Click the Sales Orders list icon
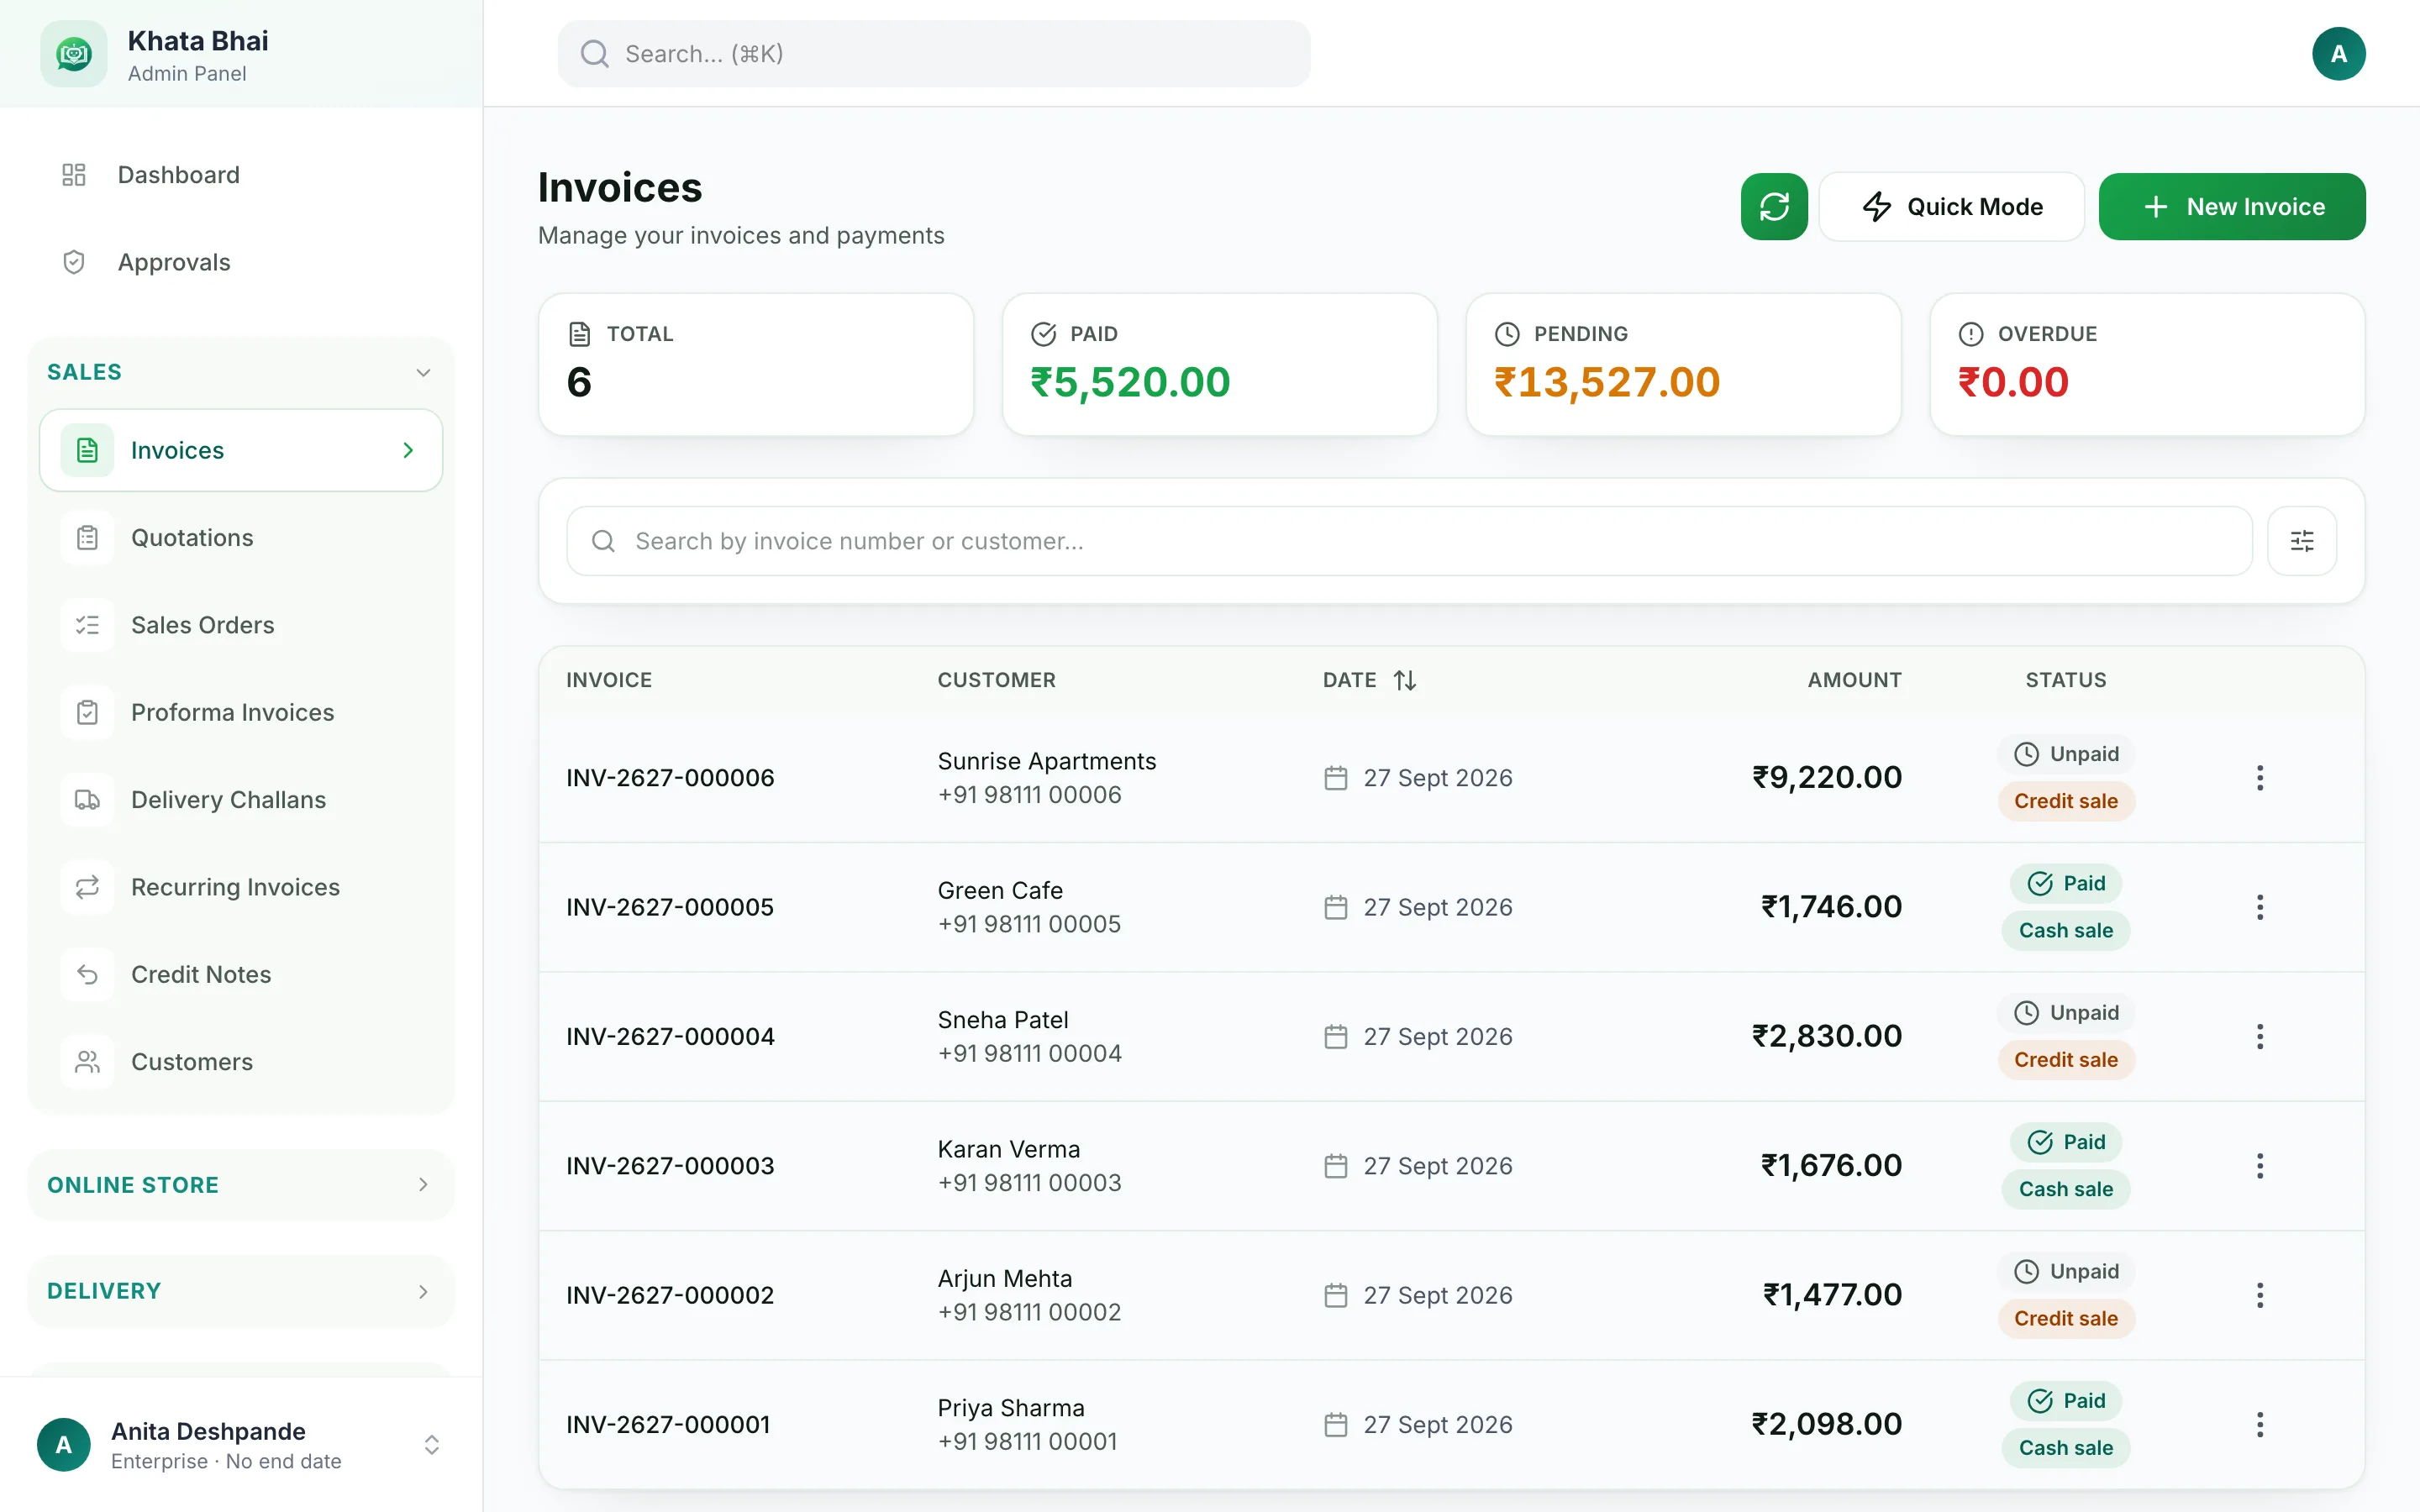Image resolution: width=2420 pixels, height=1512 pixels. [x=87, y=625]
